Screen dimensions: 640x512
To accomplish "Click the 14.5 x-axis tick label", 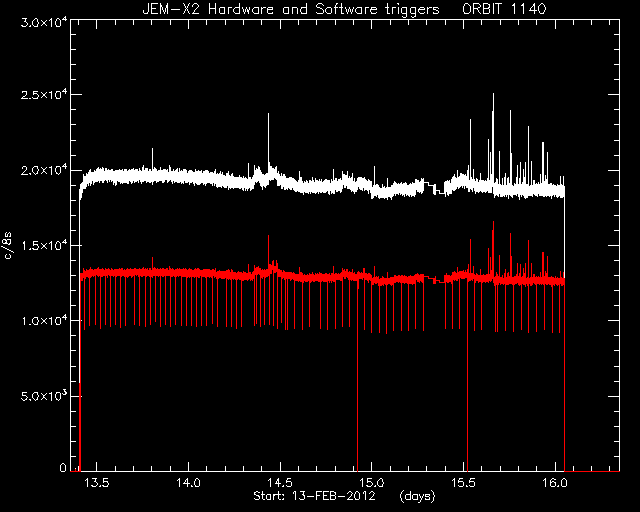I will pyautogui.click(x=280, y=483).
